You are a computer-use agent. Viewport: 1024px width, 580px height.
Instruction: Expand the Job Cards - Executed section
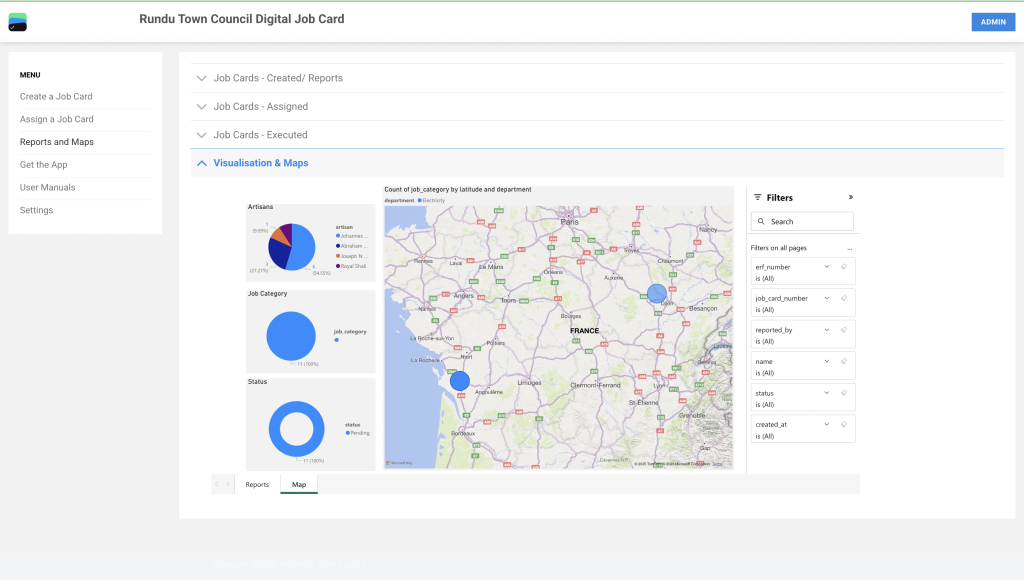coord(260,134)
